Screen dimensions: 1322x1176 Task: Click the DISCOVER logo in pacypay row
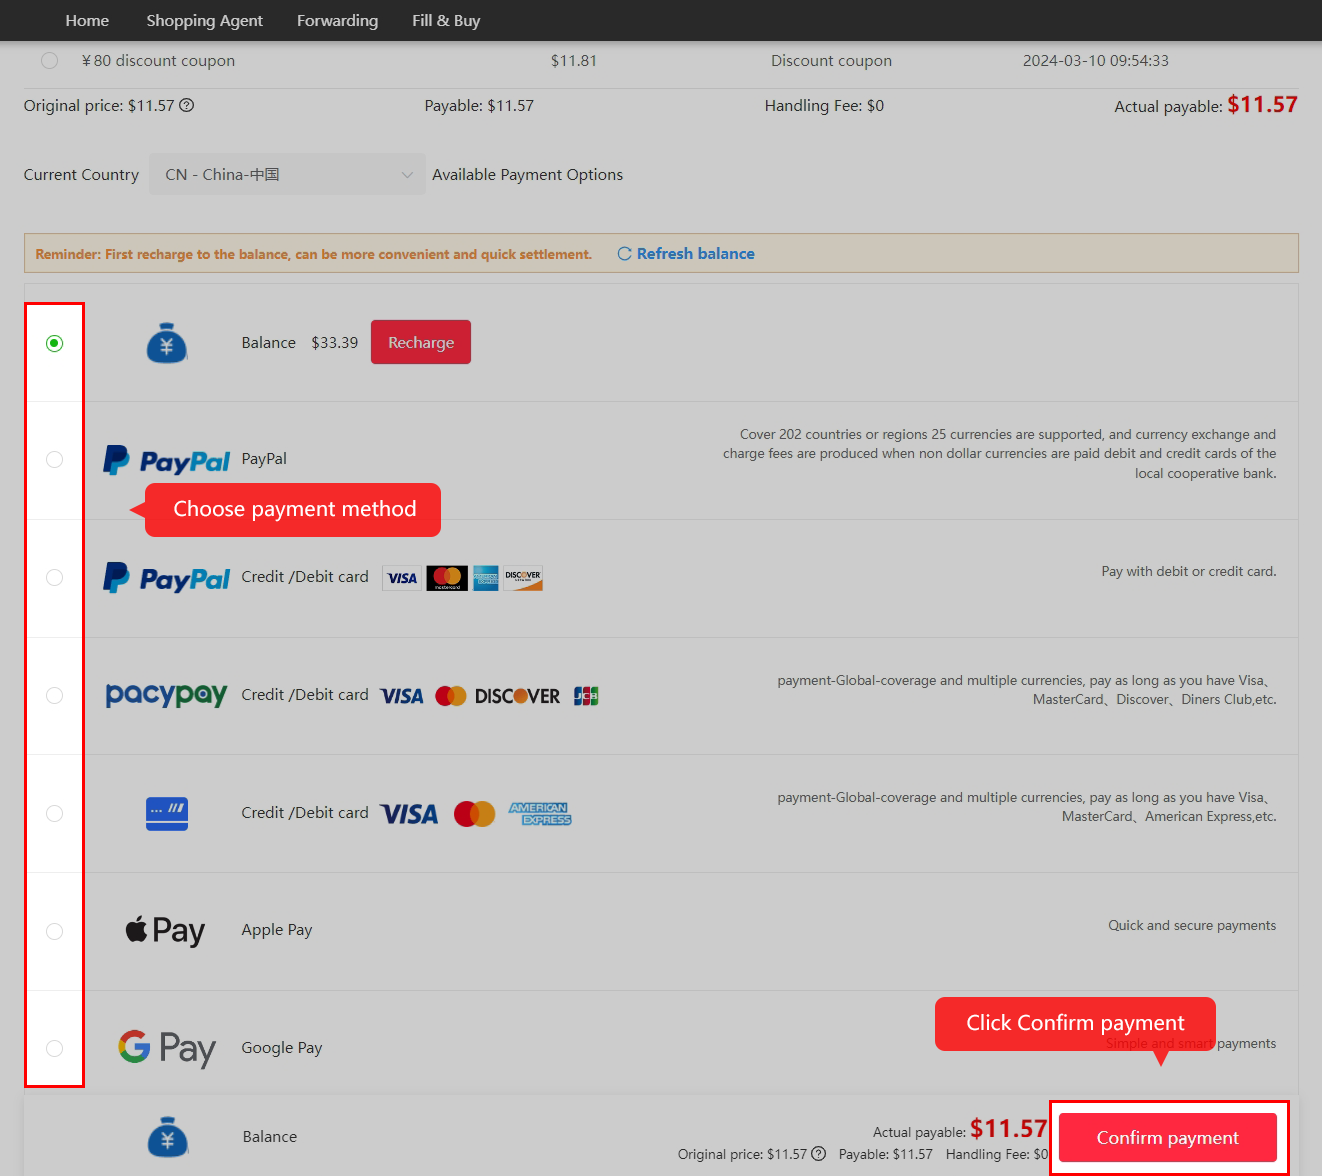coord(517,696)
